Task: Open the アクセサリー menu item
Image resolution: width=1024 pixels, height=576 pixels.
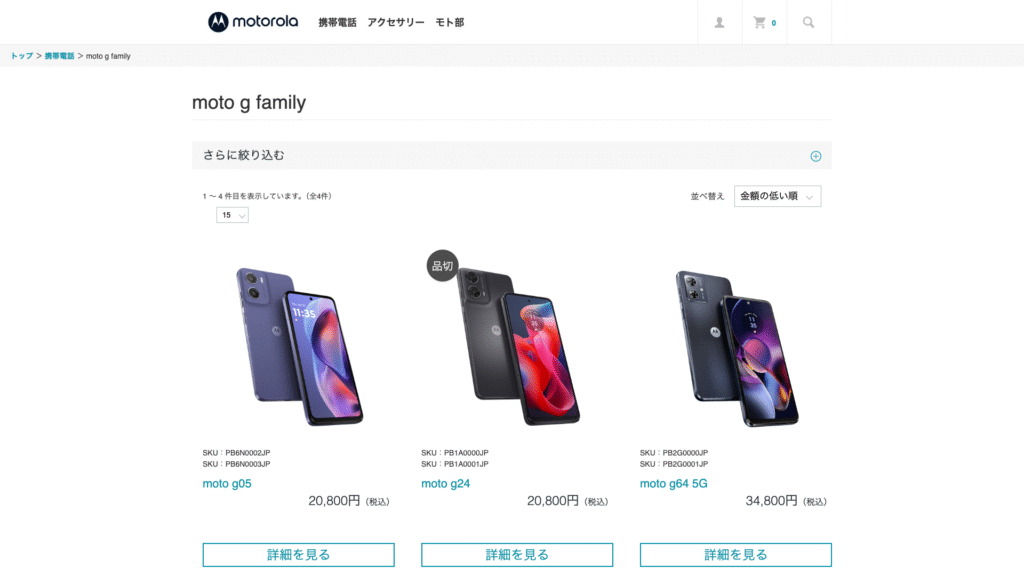Action: (396, 22)
